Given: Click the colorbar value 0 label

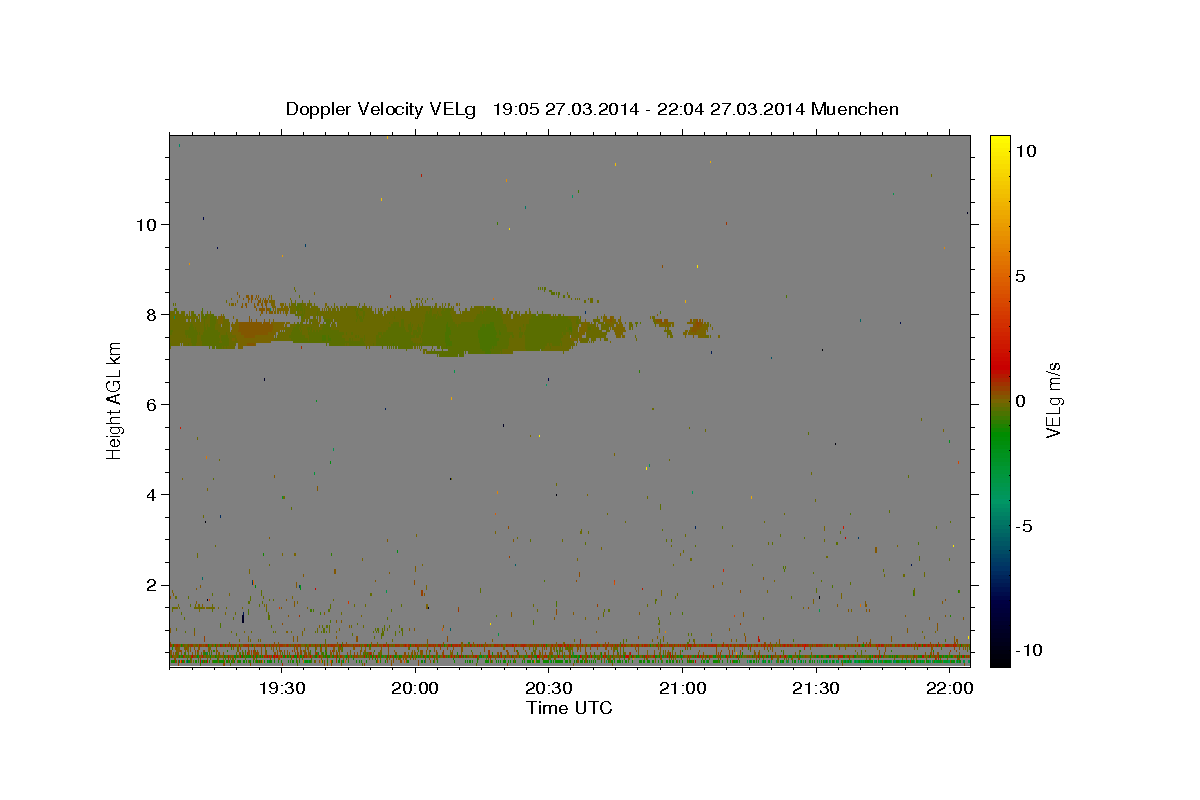Looking at the screenshot, I should point(1021,400).
